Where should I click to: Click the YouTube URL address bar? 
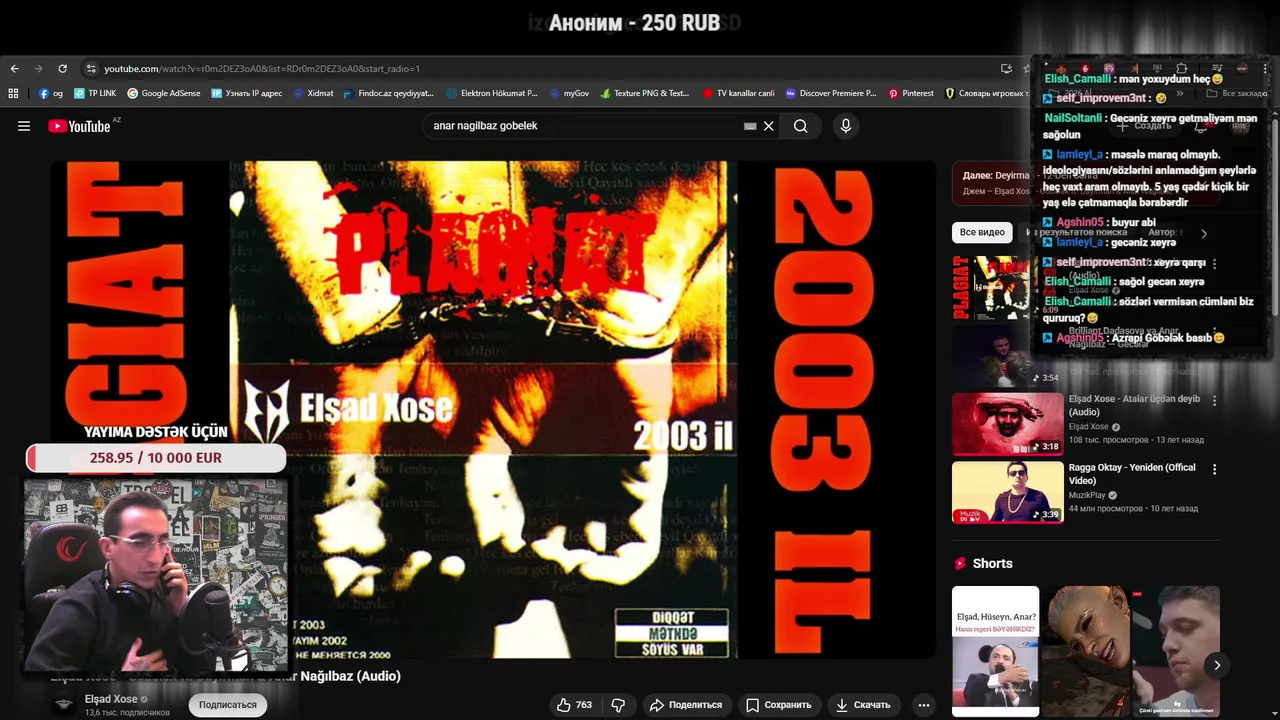click(x=540, y=69)
